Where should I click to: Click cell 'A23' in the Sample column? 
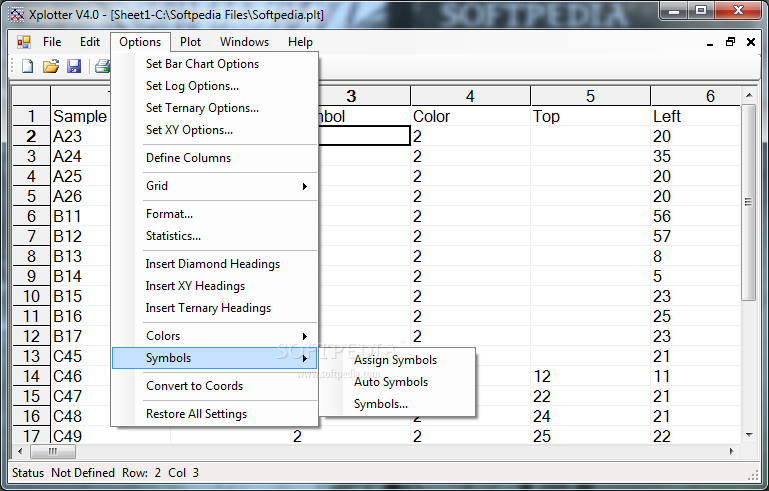81,136
